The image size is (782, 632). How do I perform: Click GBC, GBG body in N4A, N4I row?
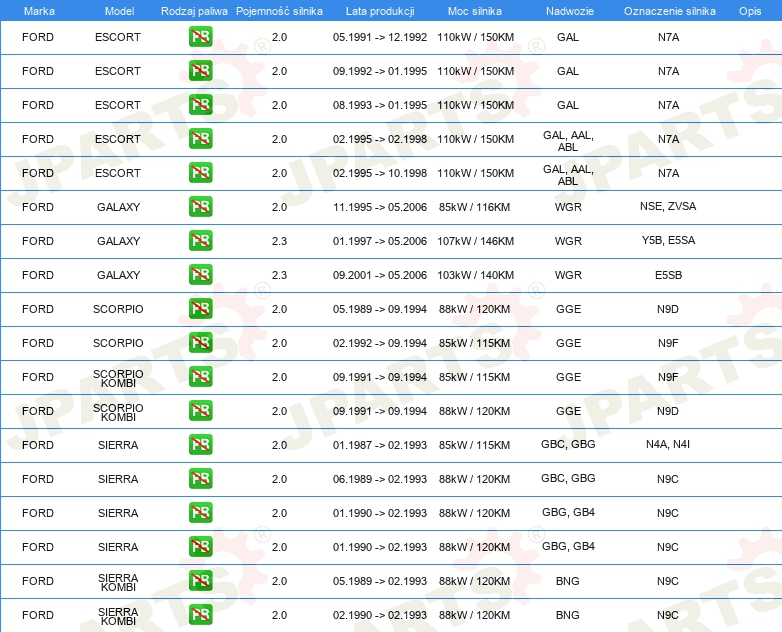click(568, 444)
